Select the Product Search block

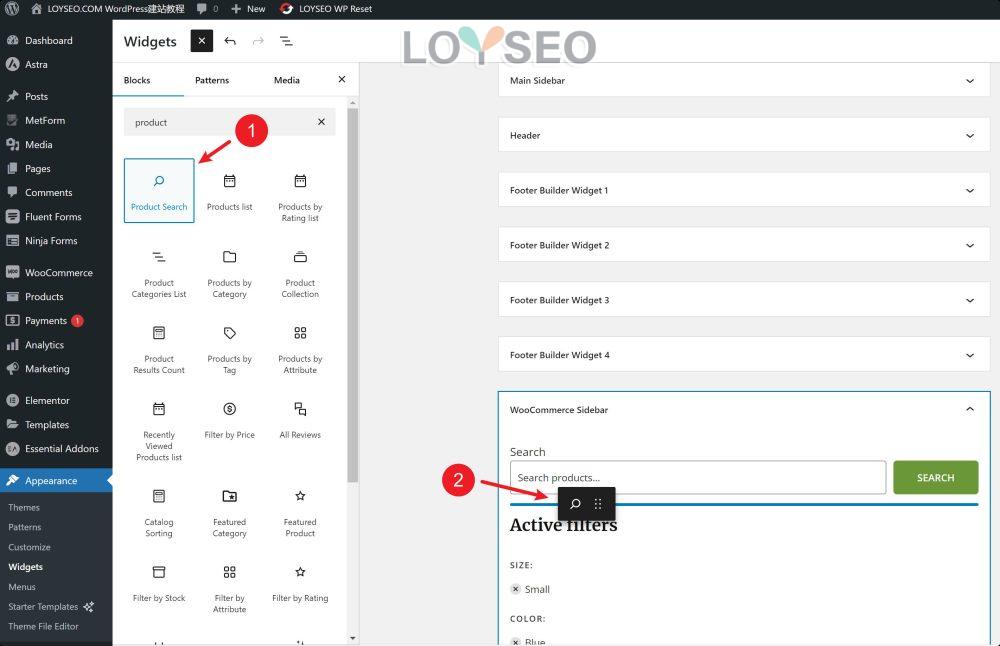coord(158,190)
